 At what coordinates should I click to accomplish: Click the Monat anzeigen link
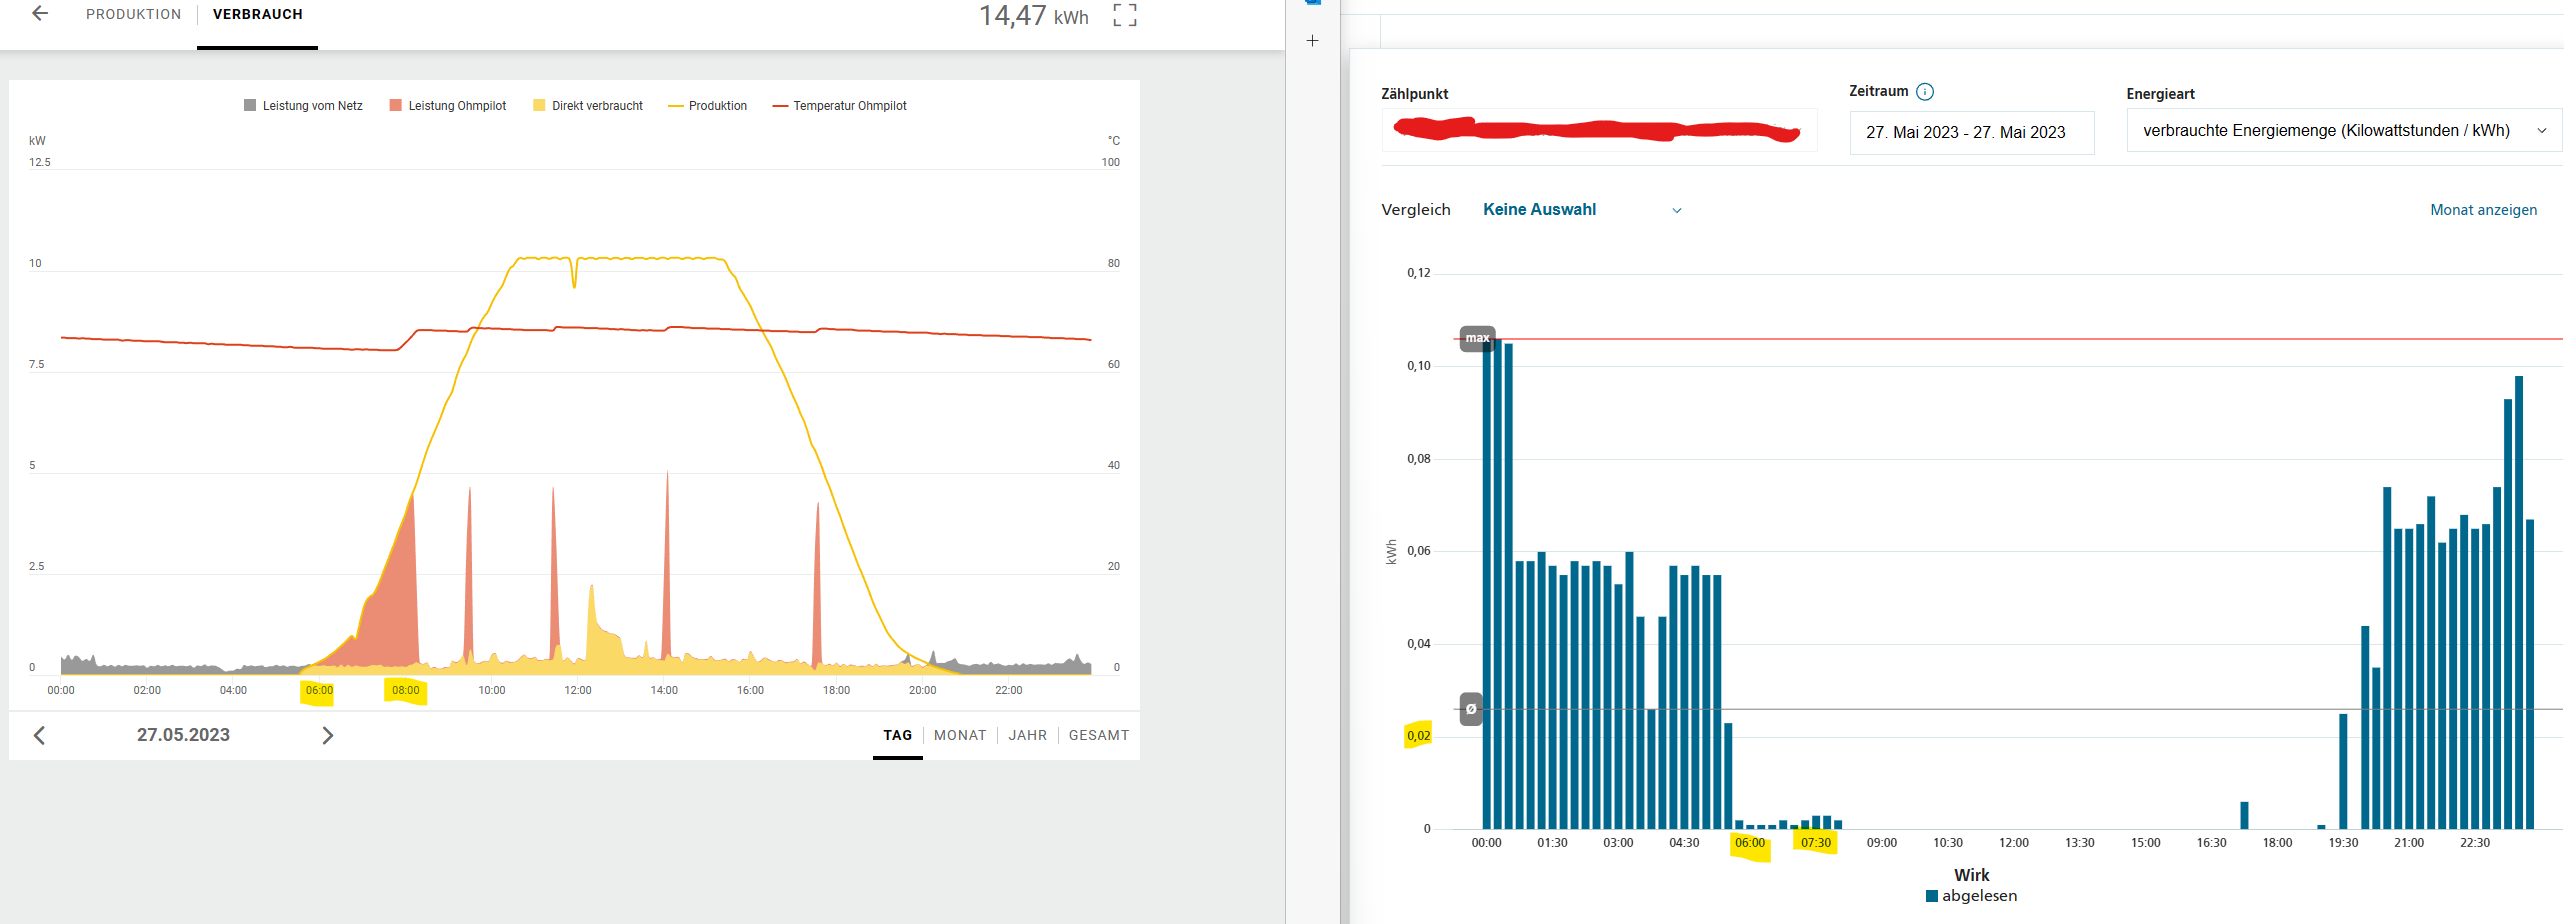[x=2483, y=210]
